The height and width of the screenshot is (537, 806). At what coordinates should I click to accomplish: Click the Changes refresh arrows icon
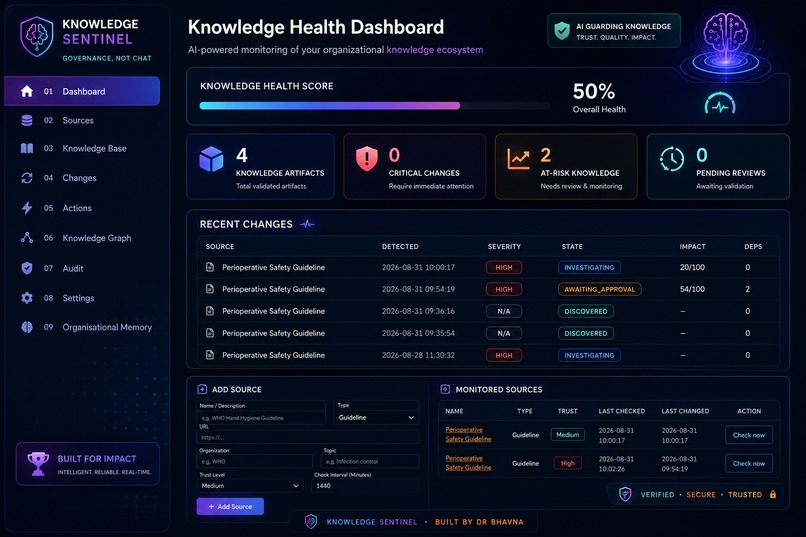click(x=27, y=178)
